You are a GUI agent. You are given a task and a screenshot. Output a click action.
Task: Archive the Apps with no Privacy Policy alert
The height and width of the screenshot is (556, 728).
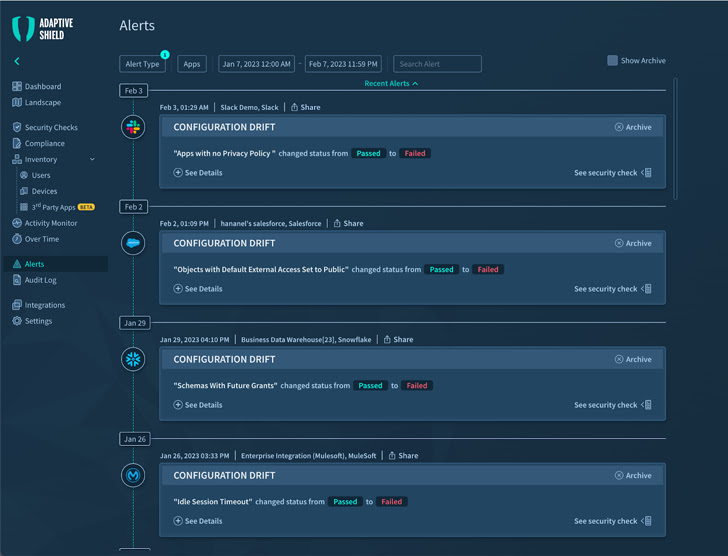tap(633, 127)
